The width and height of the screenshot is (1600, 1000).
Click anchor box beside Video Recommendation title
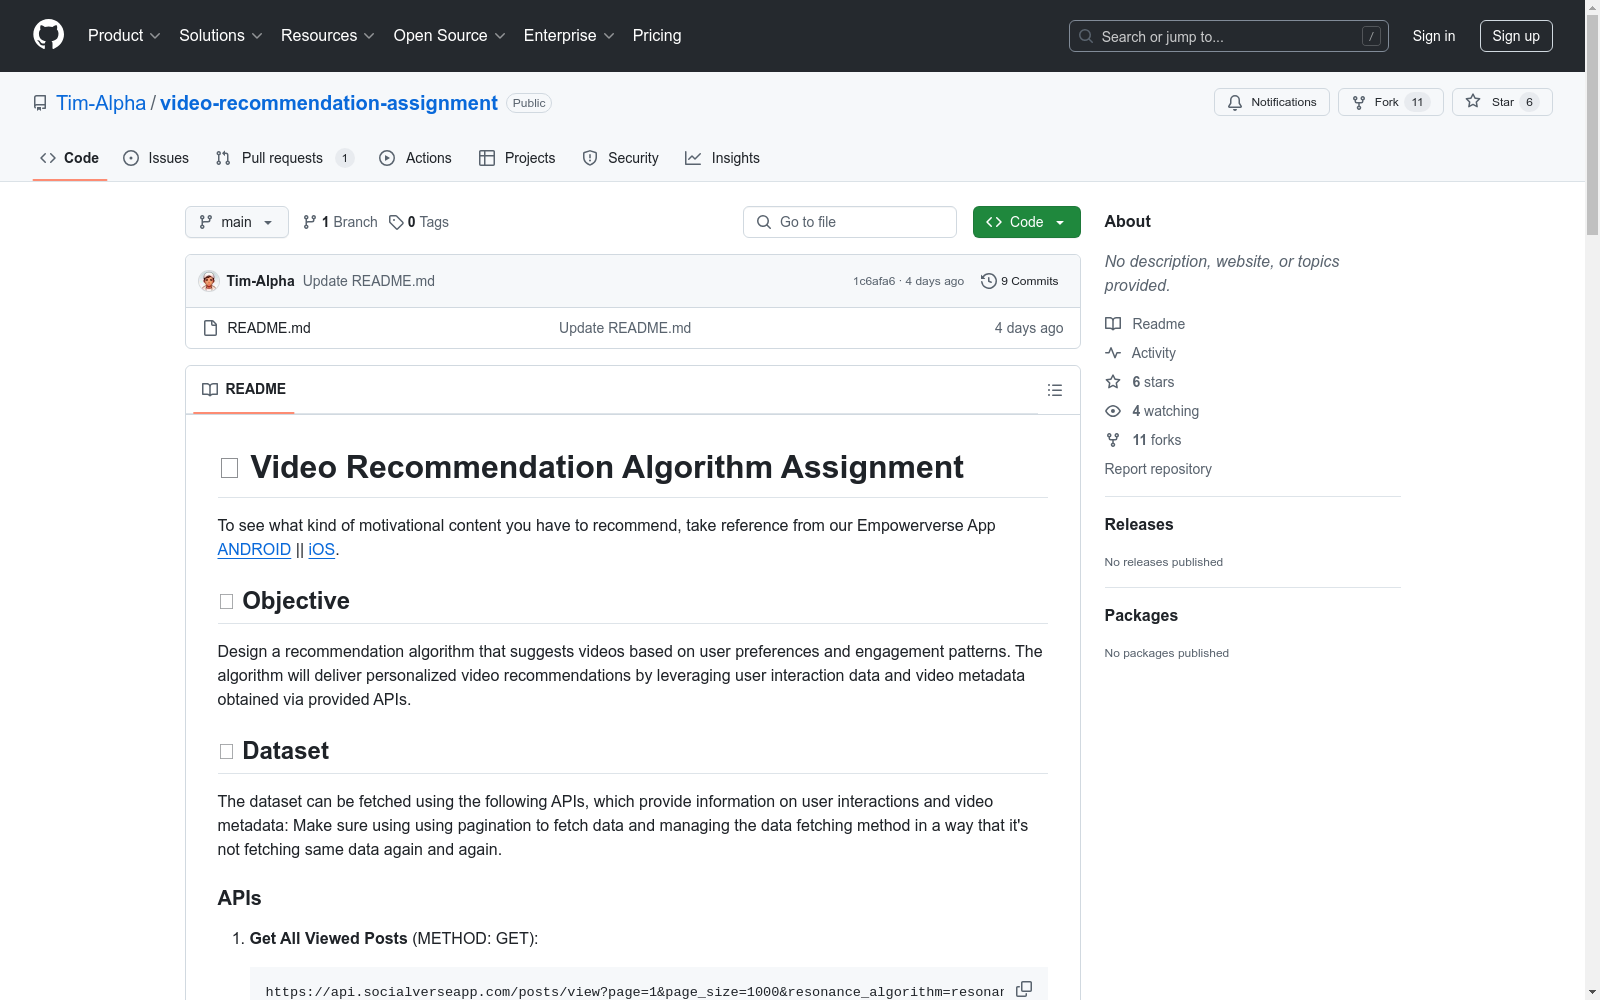pyautogui.click(x=229, y=468)
